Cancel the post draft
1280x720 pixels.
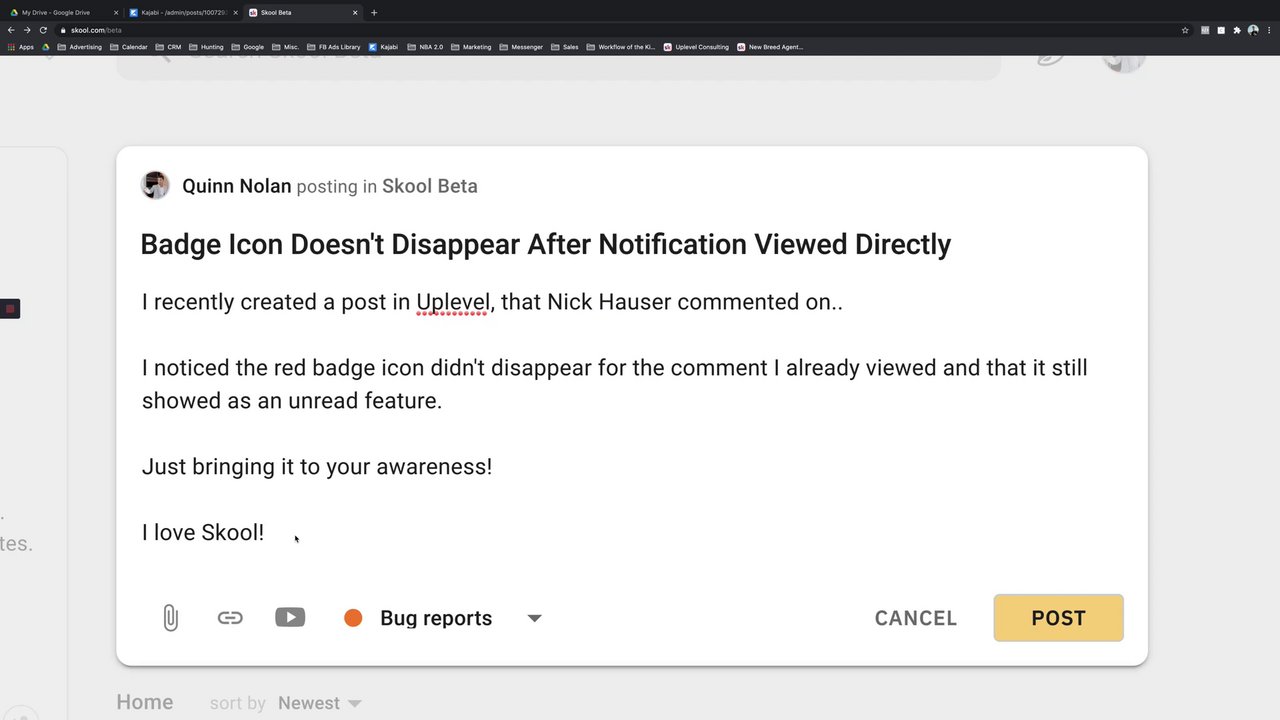point(916,618)
